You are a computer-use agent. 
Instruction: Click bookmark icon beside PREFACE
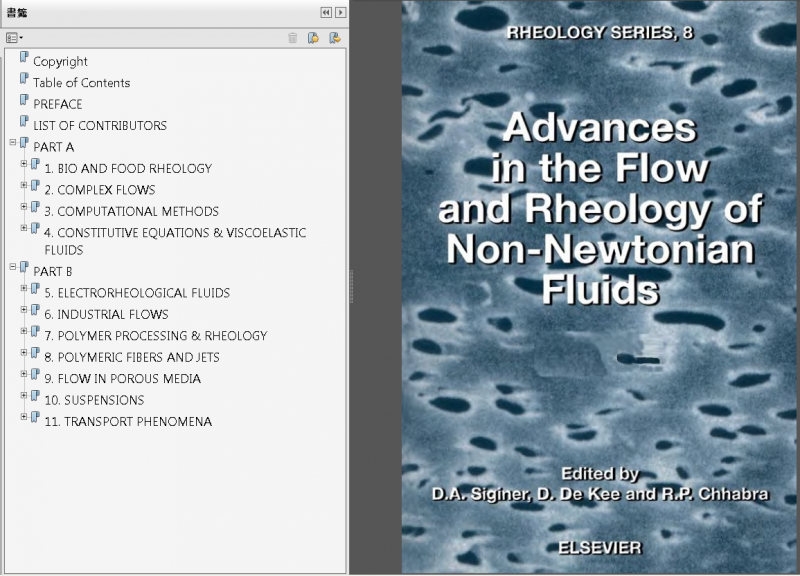(x=24, y=100)
